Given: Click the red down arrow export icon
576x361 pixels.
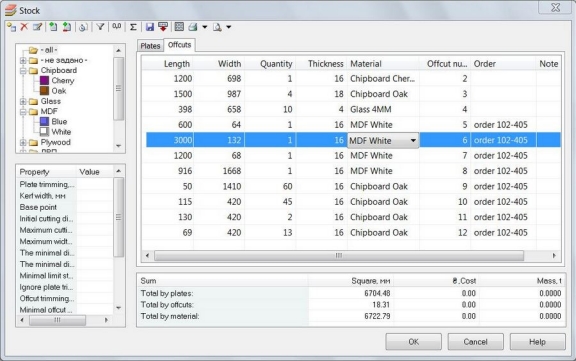Looking at the screenshot, I should coord(163,27).
